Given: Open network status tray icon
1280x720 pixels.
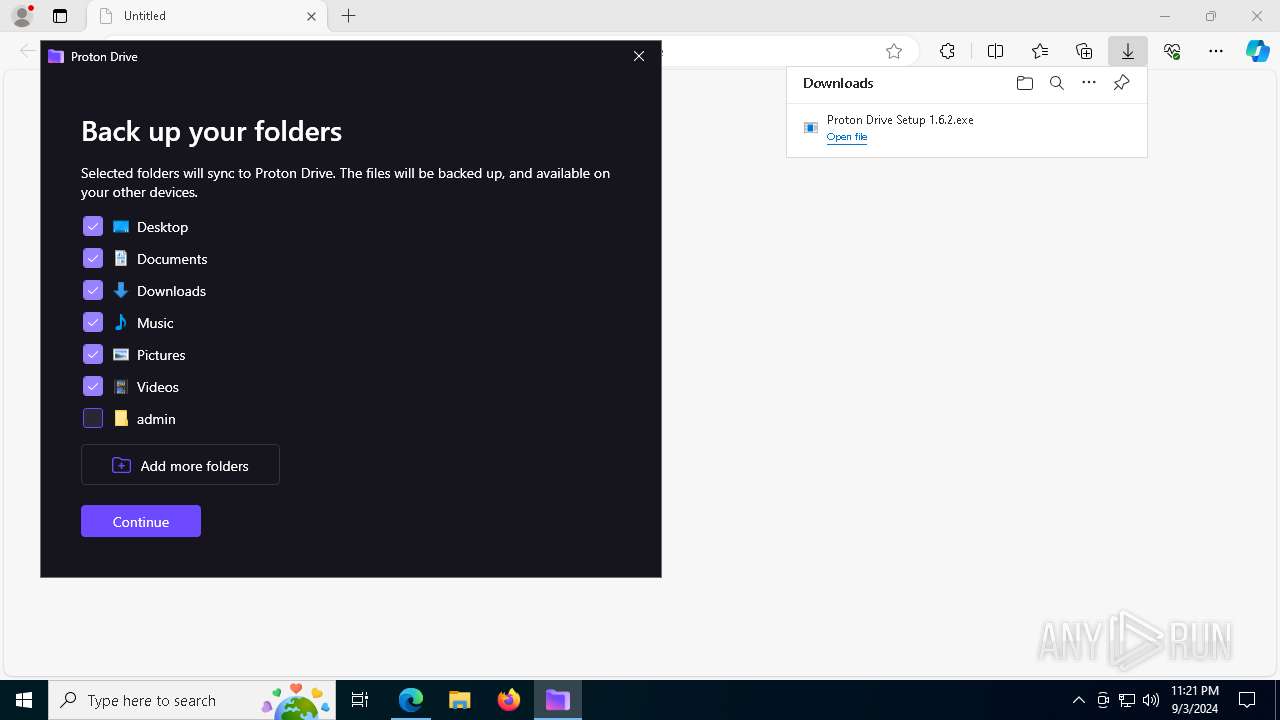Looking at the screenshot, I should [x=1126, y=700].
